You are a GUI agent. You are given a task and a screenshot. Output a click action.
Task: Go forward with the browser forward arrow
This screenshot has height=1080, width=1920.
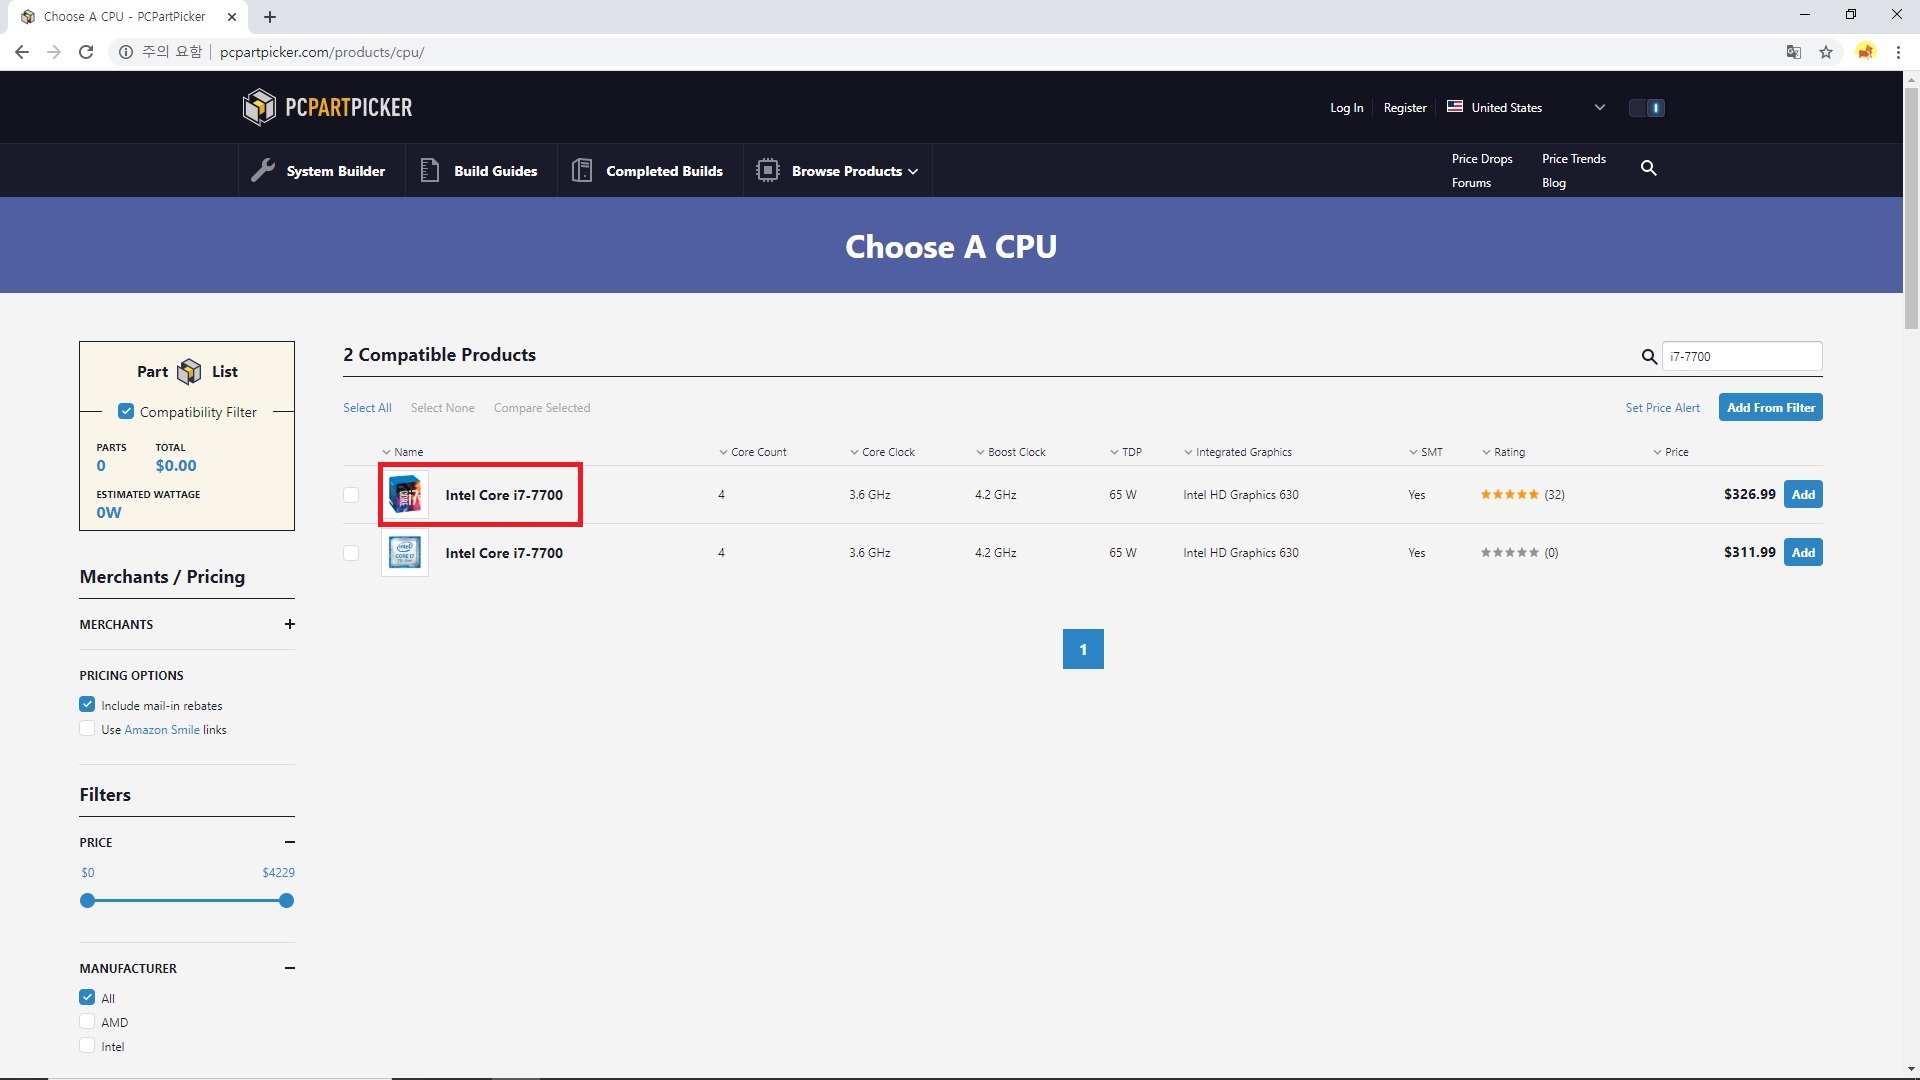pos(54,52)
